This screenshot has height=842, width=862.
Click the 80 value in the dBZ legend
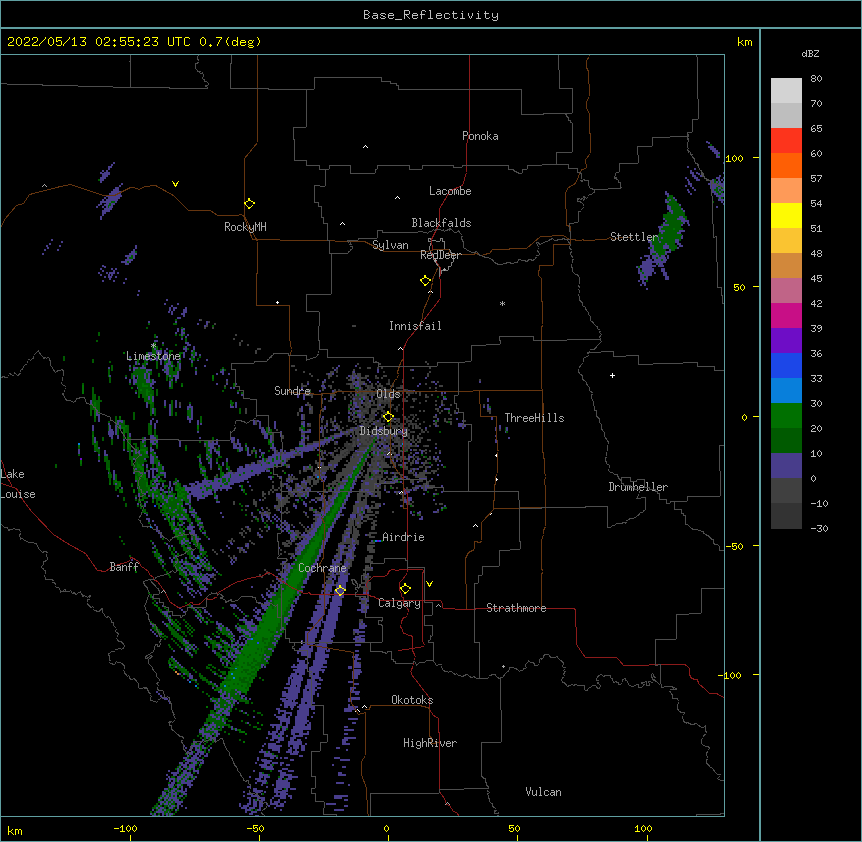[x=816, y=79]
